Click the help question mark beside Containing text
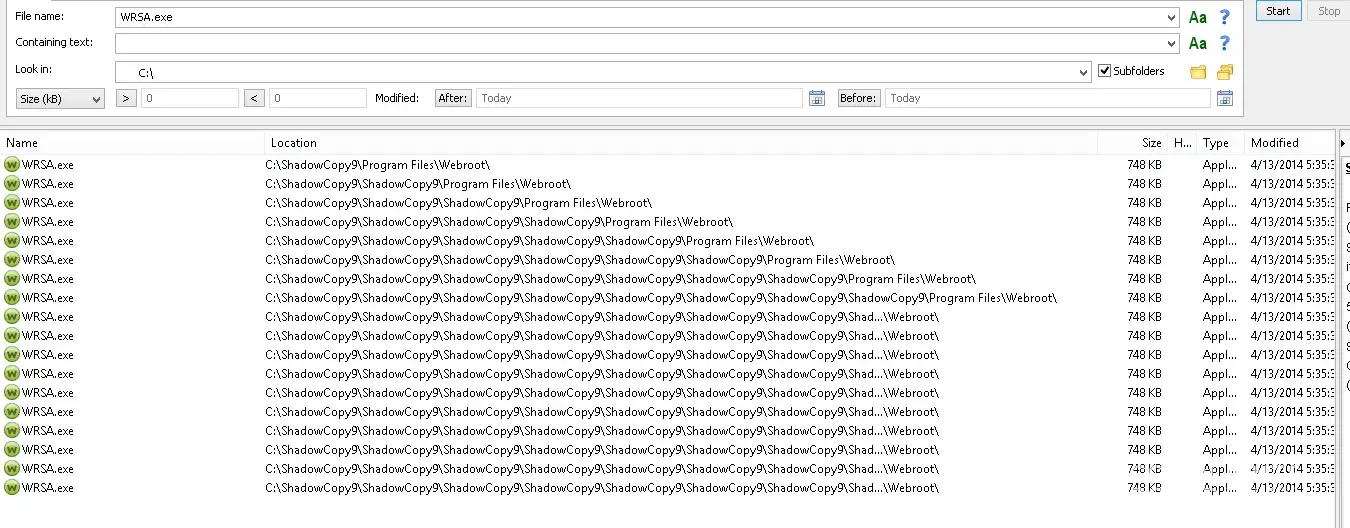The image size is (1350, 528). coord(1224,43)
